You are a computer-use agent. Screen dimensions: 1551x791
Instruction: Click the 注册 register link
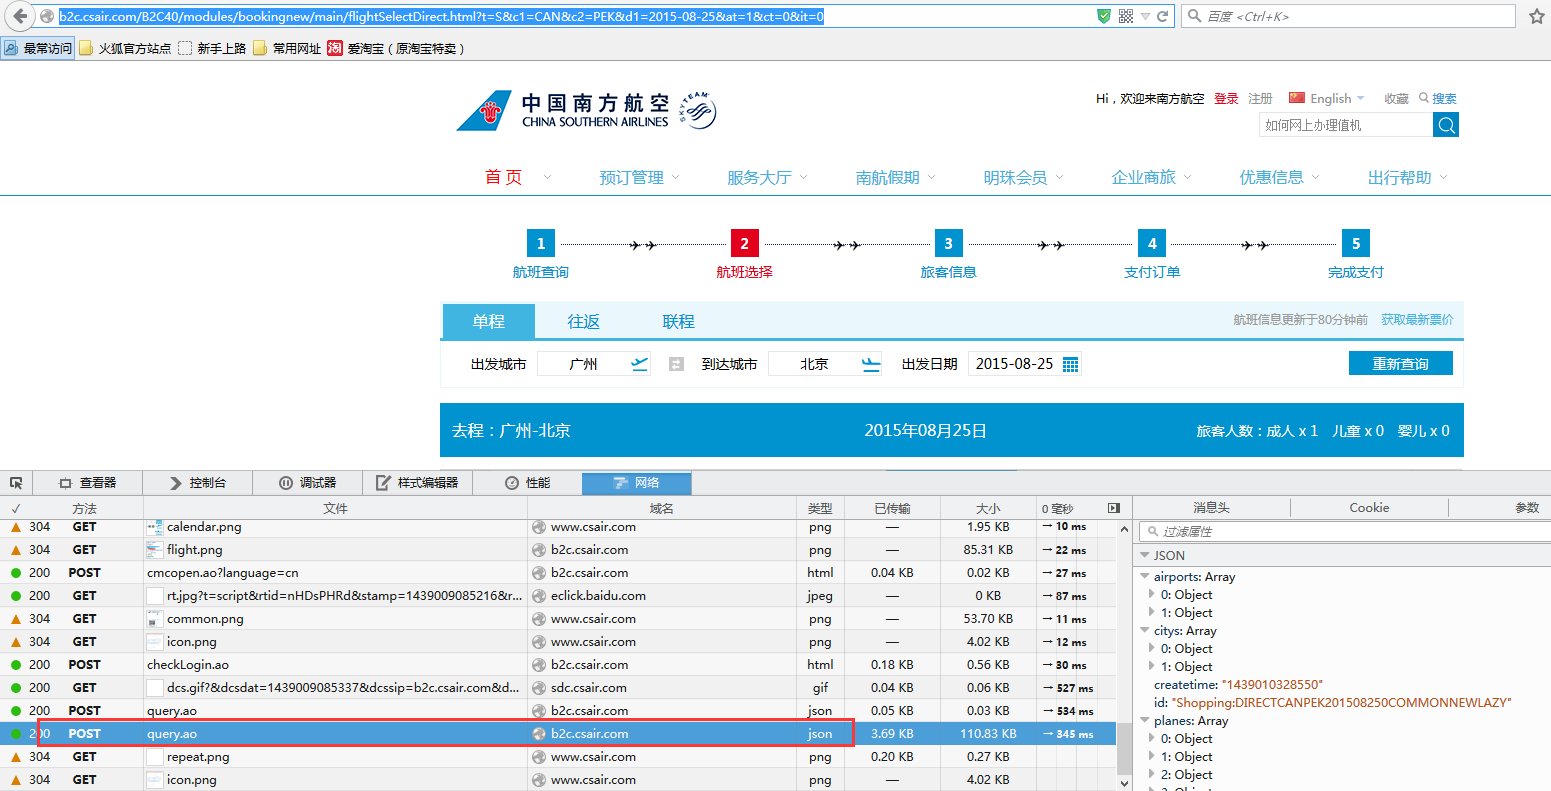(x=1260, y=98)
